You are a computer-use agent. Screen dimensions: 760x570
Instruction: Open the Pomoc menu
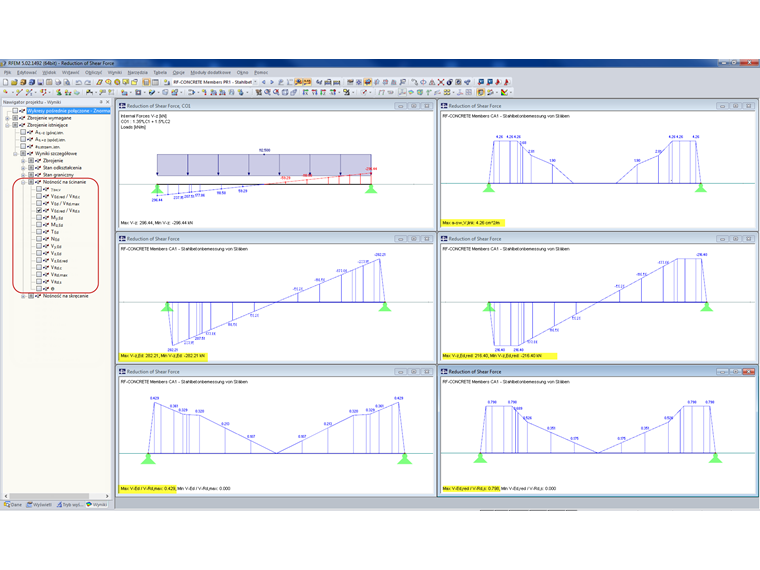pos(261,73)
